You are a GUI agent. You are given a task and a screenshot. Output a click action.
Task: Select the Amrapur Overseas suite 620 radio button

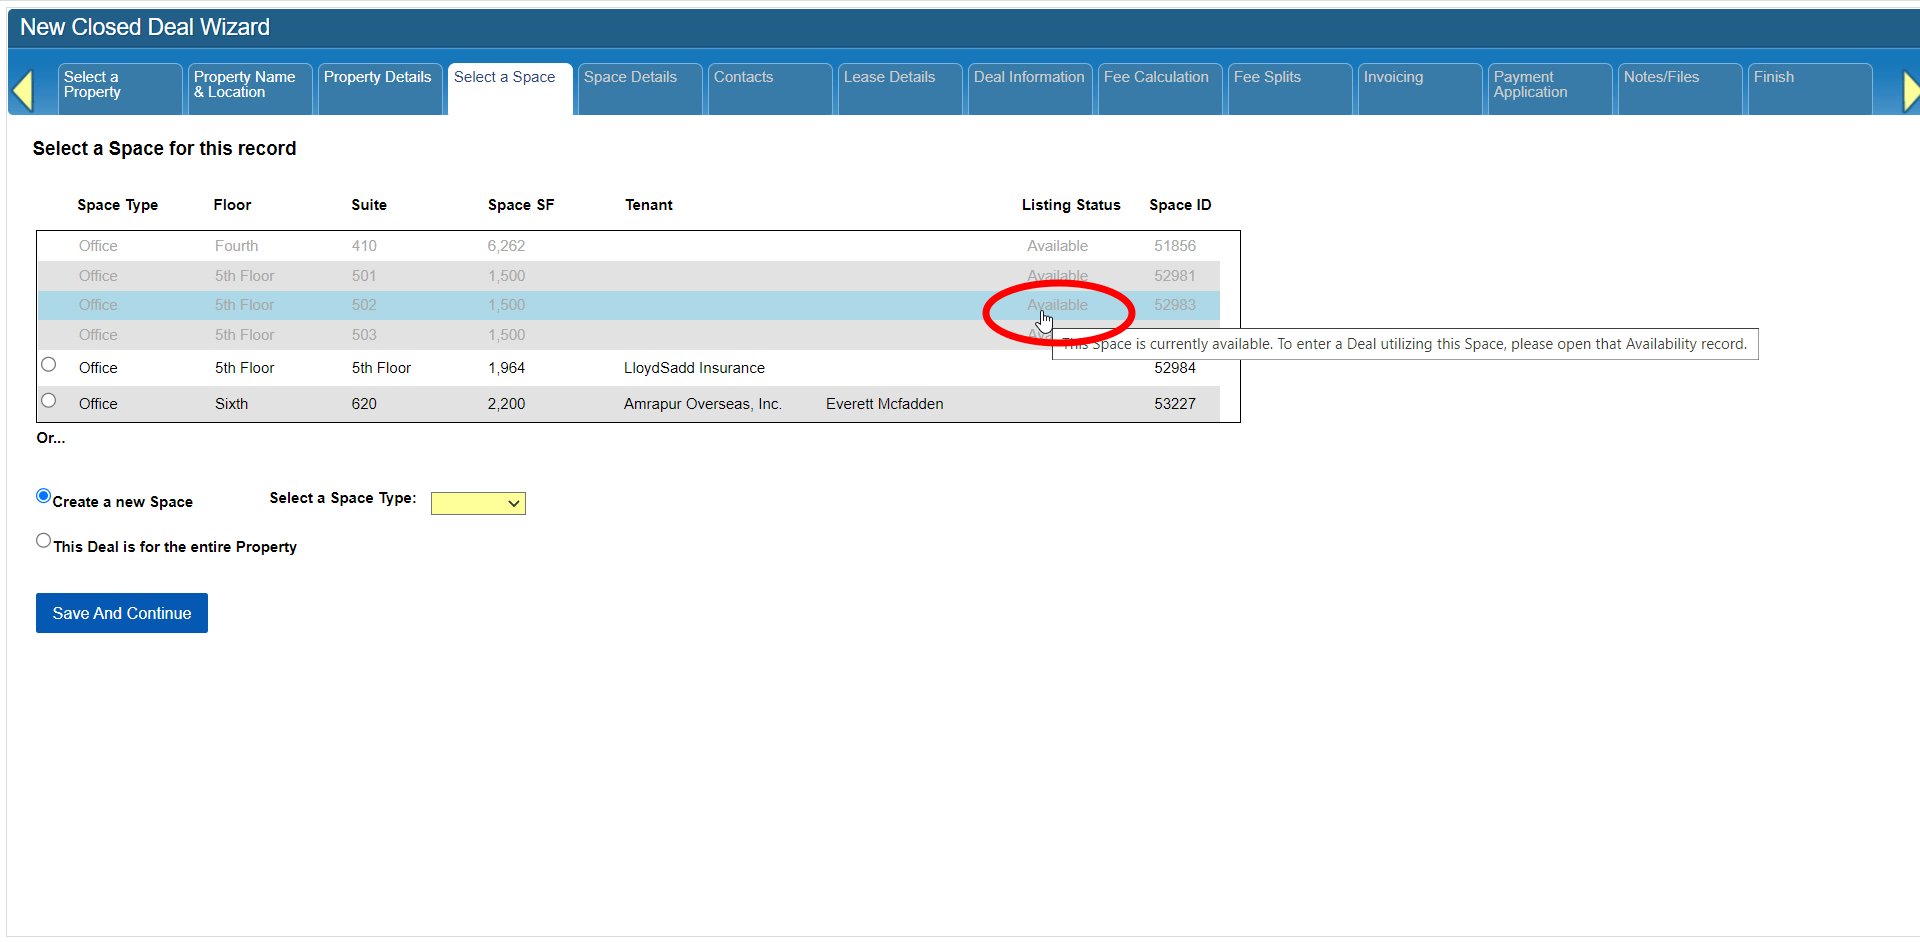[x=48, y=401]
